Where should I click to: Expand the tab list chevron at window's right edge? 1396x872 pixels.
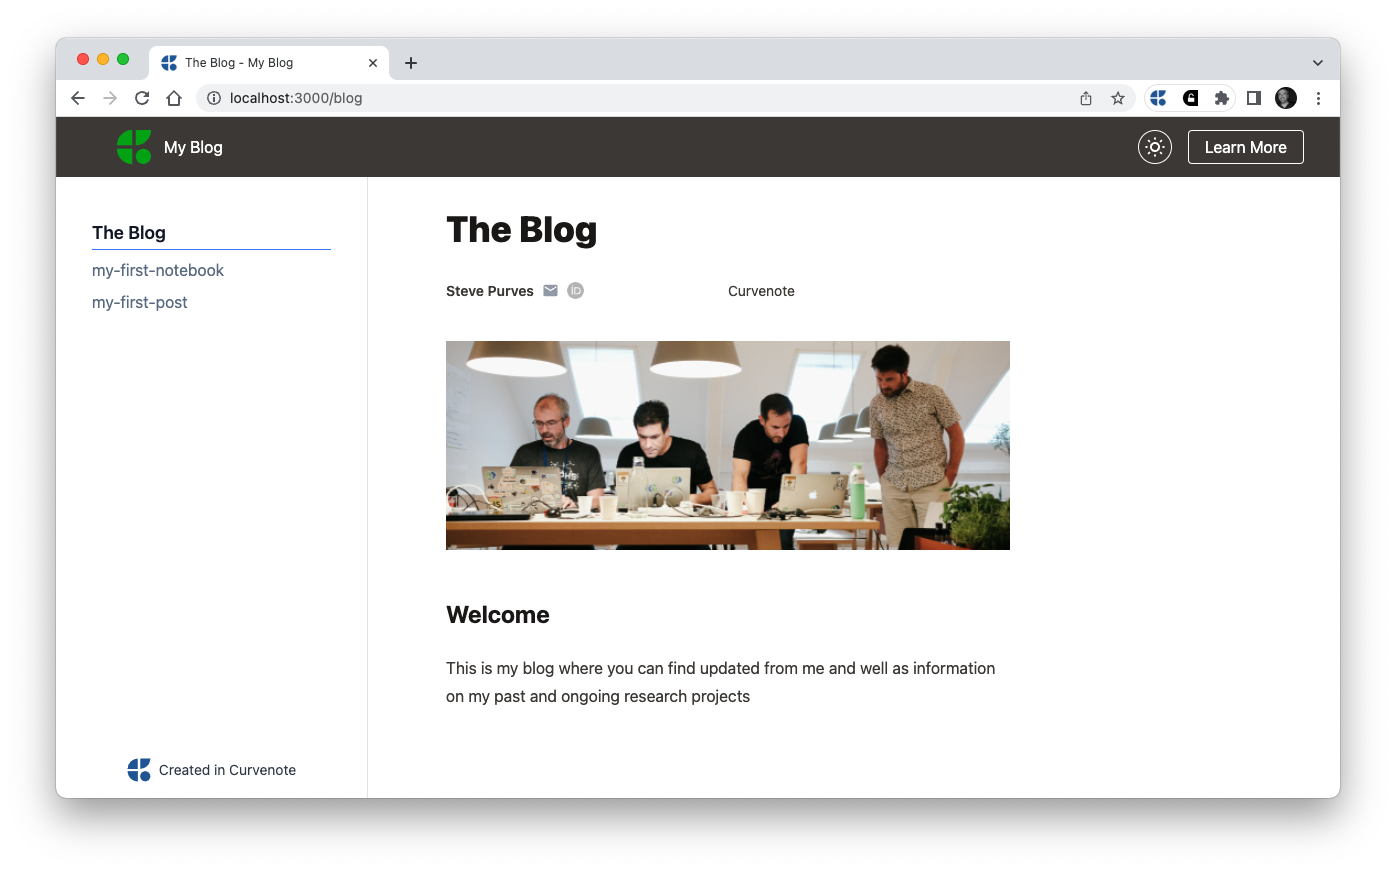(1317, 62)
